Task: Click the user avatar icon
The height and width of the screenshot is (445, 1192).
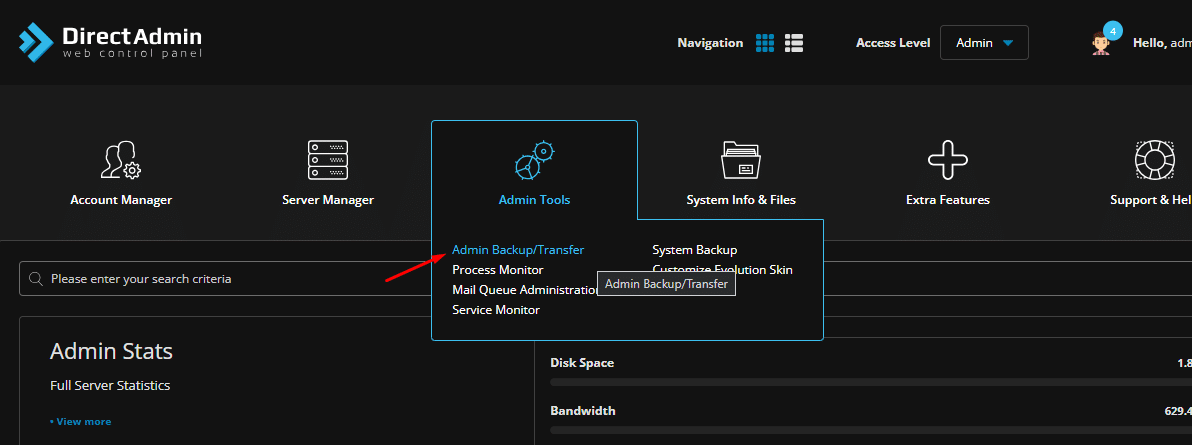Action: pyautogui.click(x=1099, y=44)
